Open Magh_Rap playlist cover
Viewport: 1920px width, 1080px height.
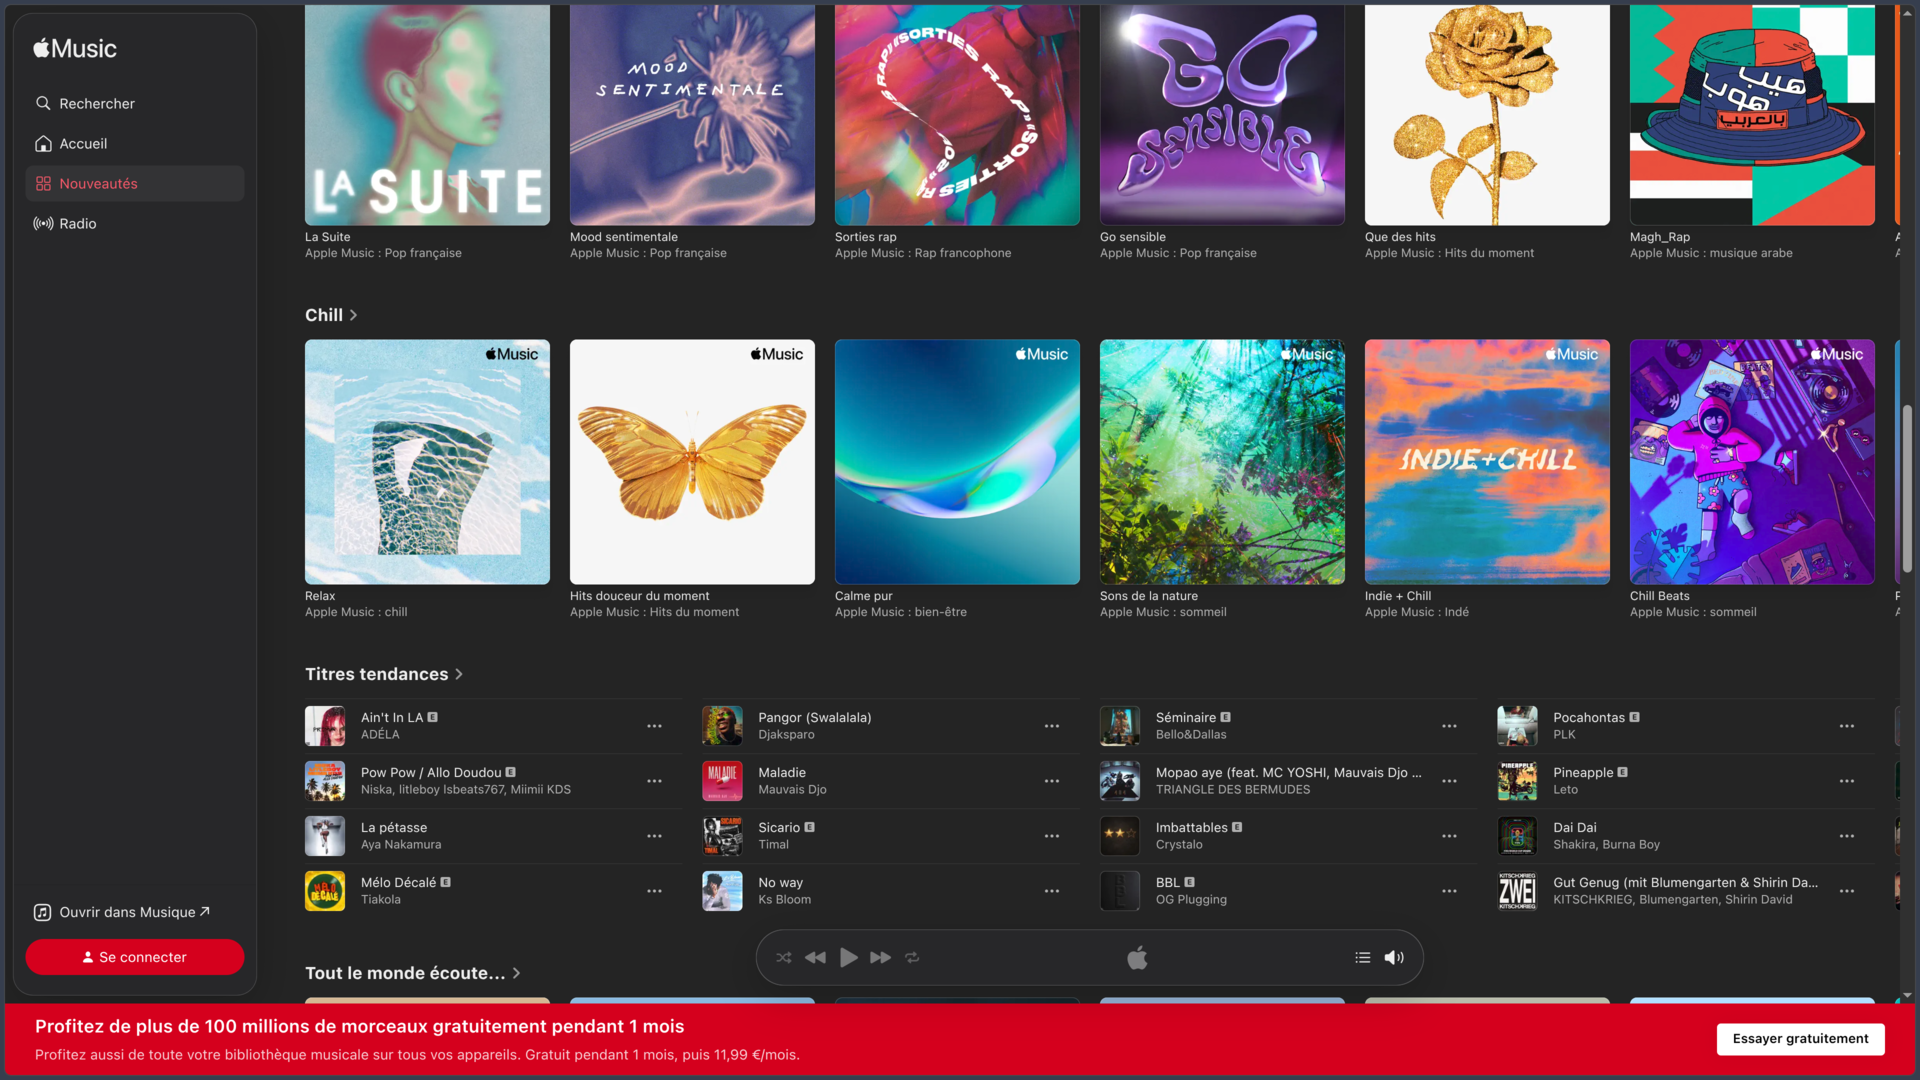click(1752, 115)
